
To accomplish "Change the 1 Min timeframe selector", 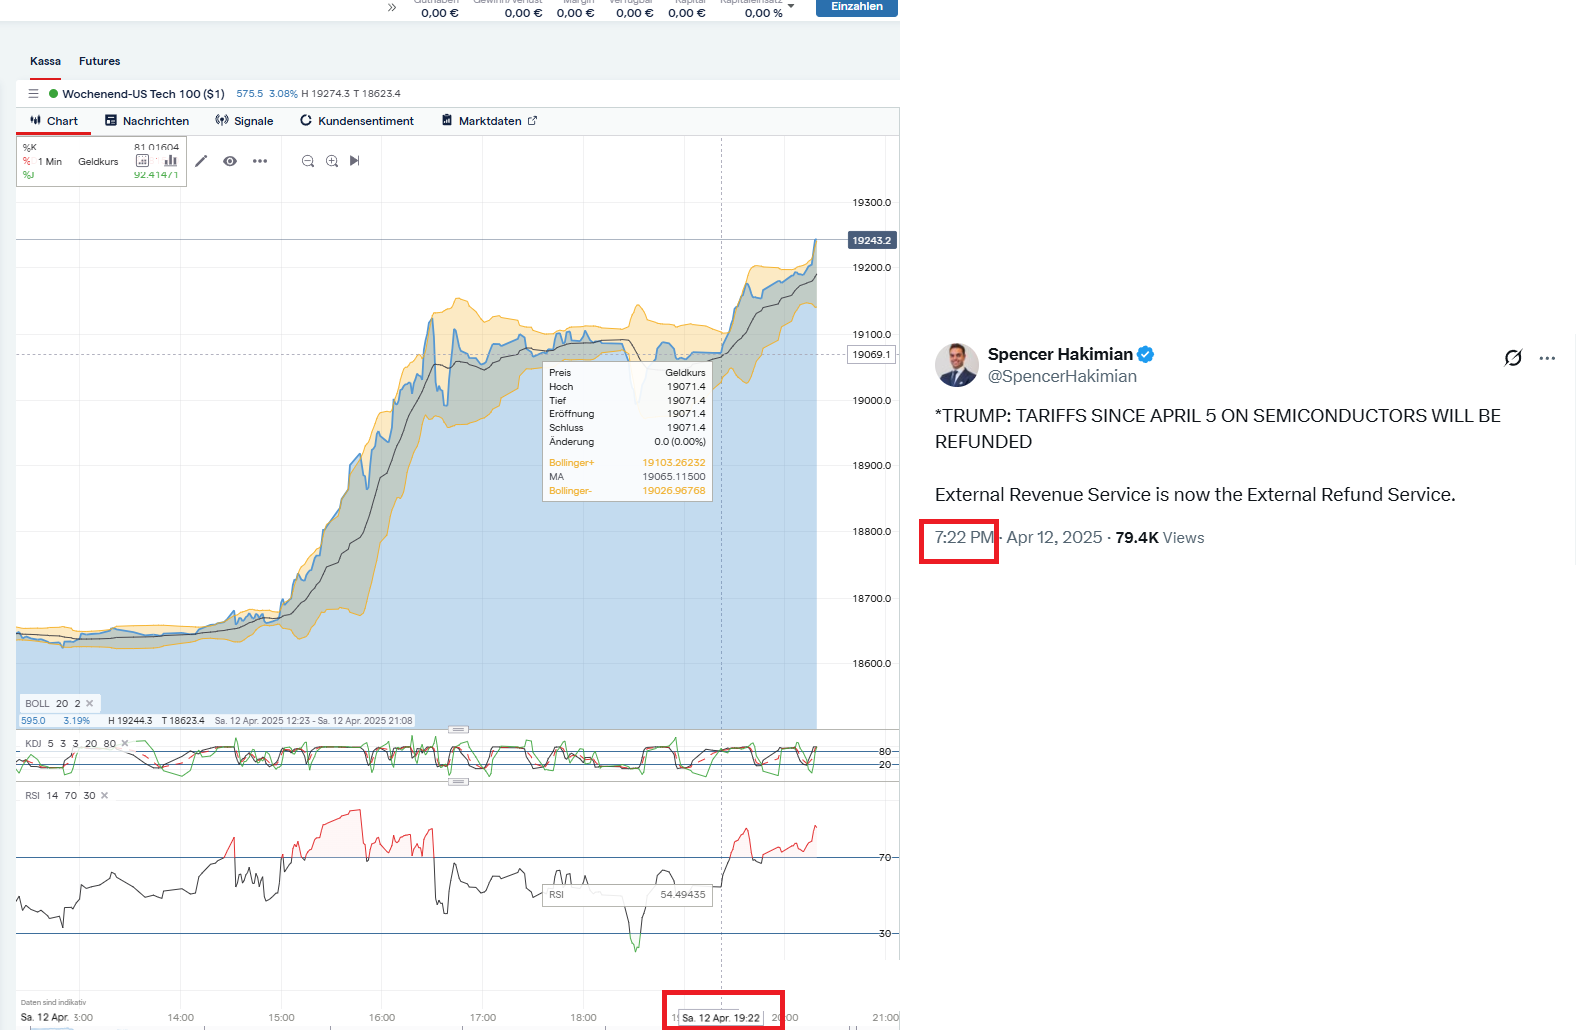I will [x=50, y=162].
